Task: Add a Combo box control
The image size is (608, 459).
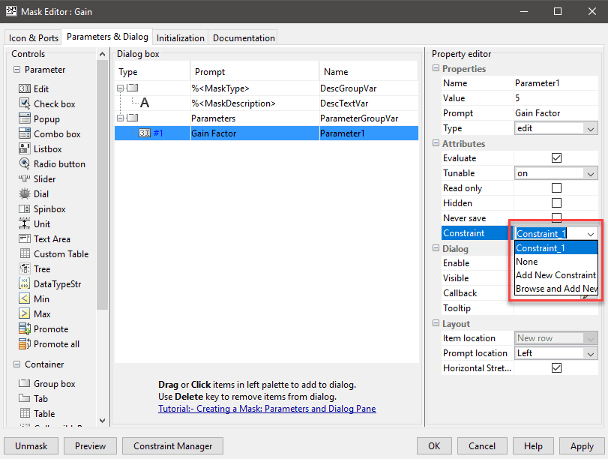Action: (x=49, y=134)
